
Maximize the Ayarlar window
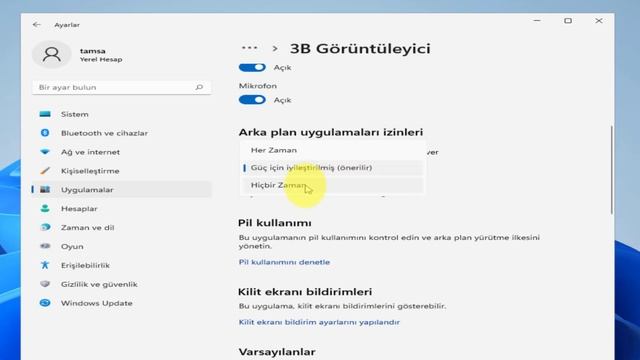(x=568, y=20)
